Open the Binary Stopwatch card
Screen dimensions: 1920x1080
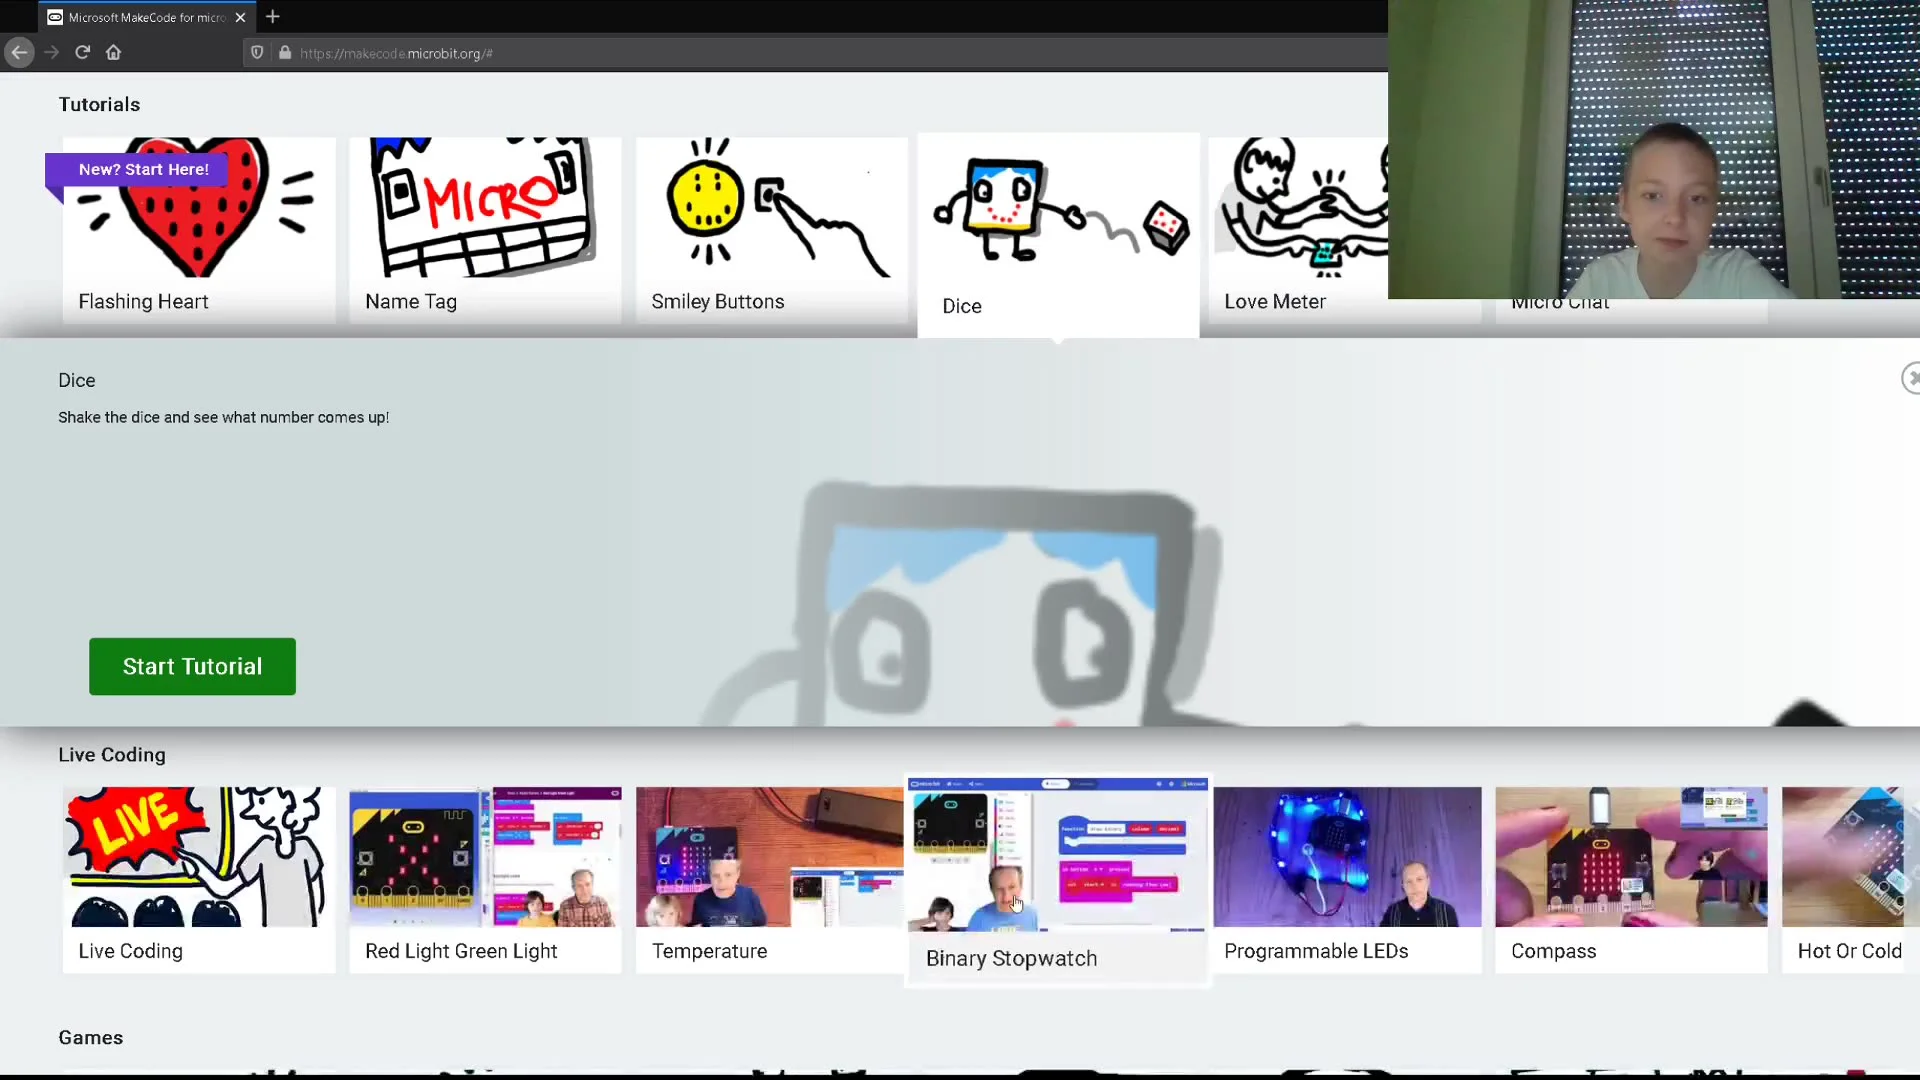pyautogui.click(x=1058, y=880)
